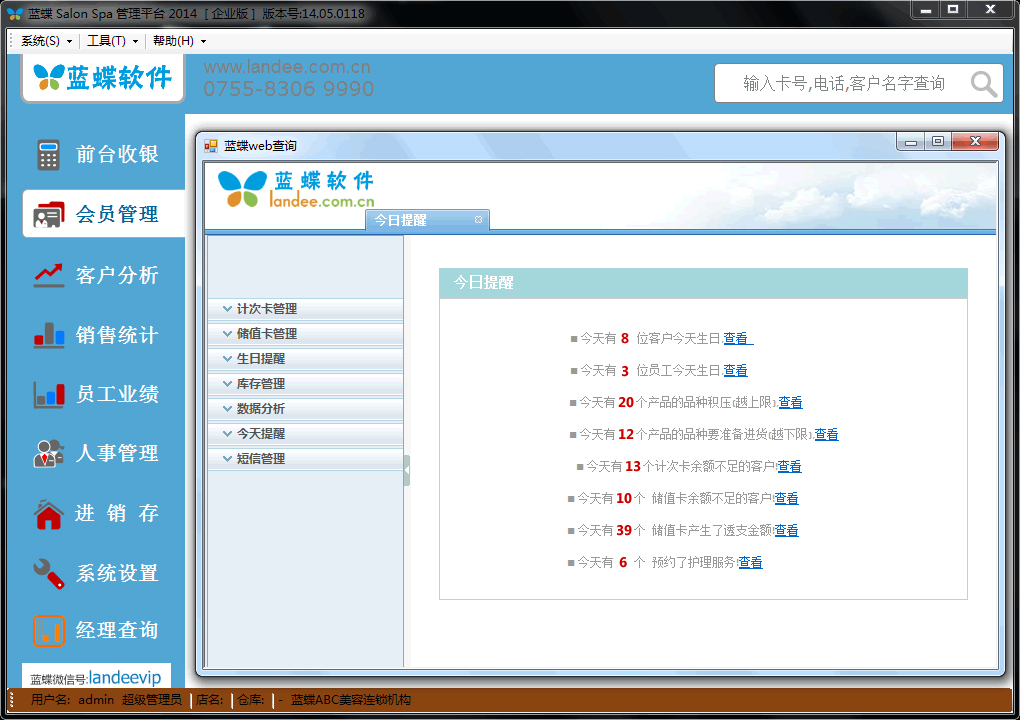
Task: Expand the 库存管理 section
Action: tap(305, 384)
